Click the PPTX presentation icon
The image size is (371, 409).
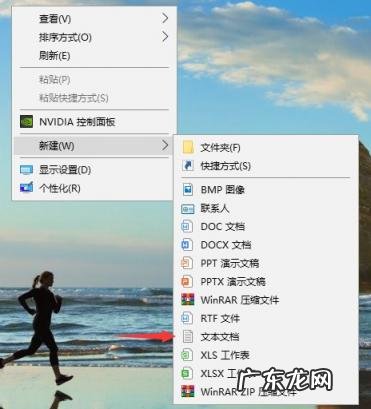pyautogui.click(x=187, y=281)
